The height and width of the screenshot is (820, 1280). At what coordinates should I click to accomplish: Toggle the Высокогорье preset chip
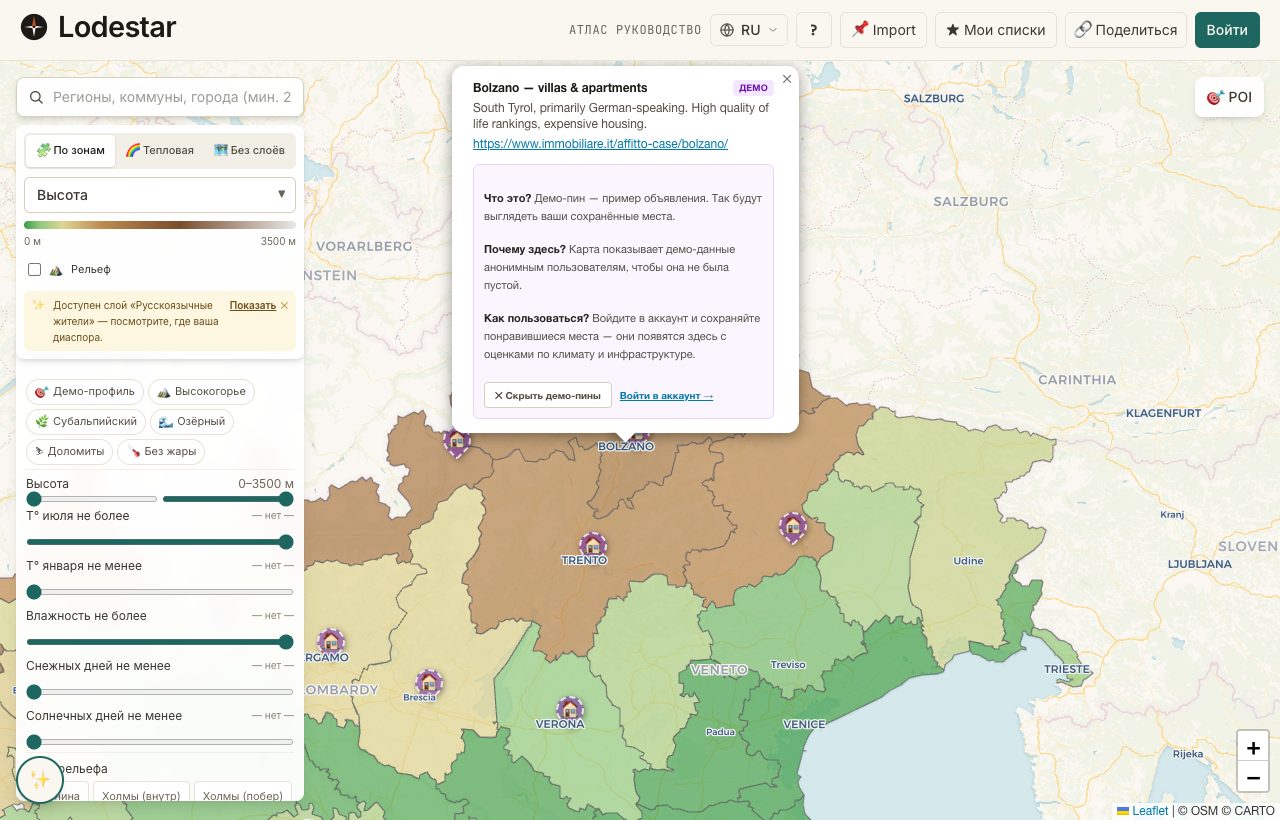(200, 391)
